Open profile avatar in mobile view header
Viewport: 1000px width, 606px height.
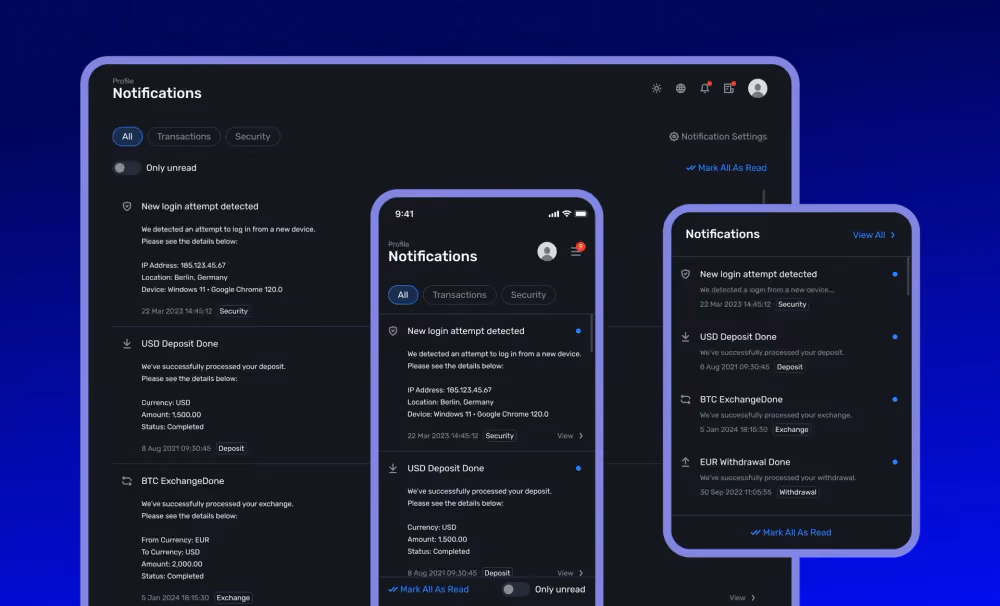click(x=547, y=251)
